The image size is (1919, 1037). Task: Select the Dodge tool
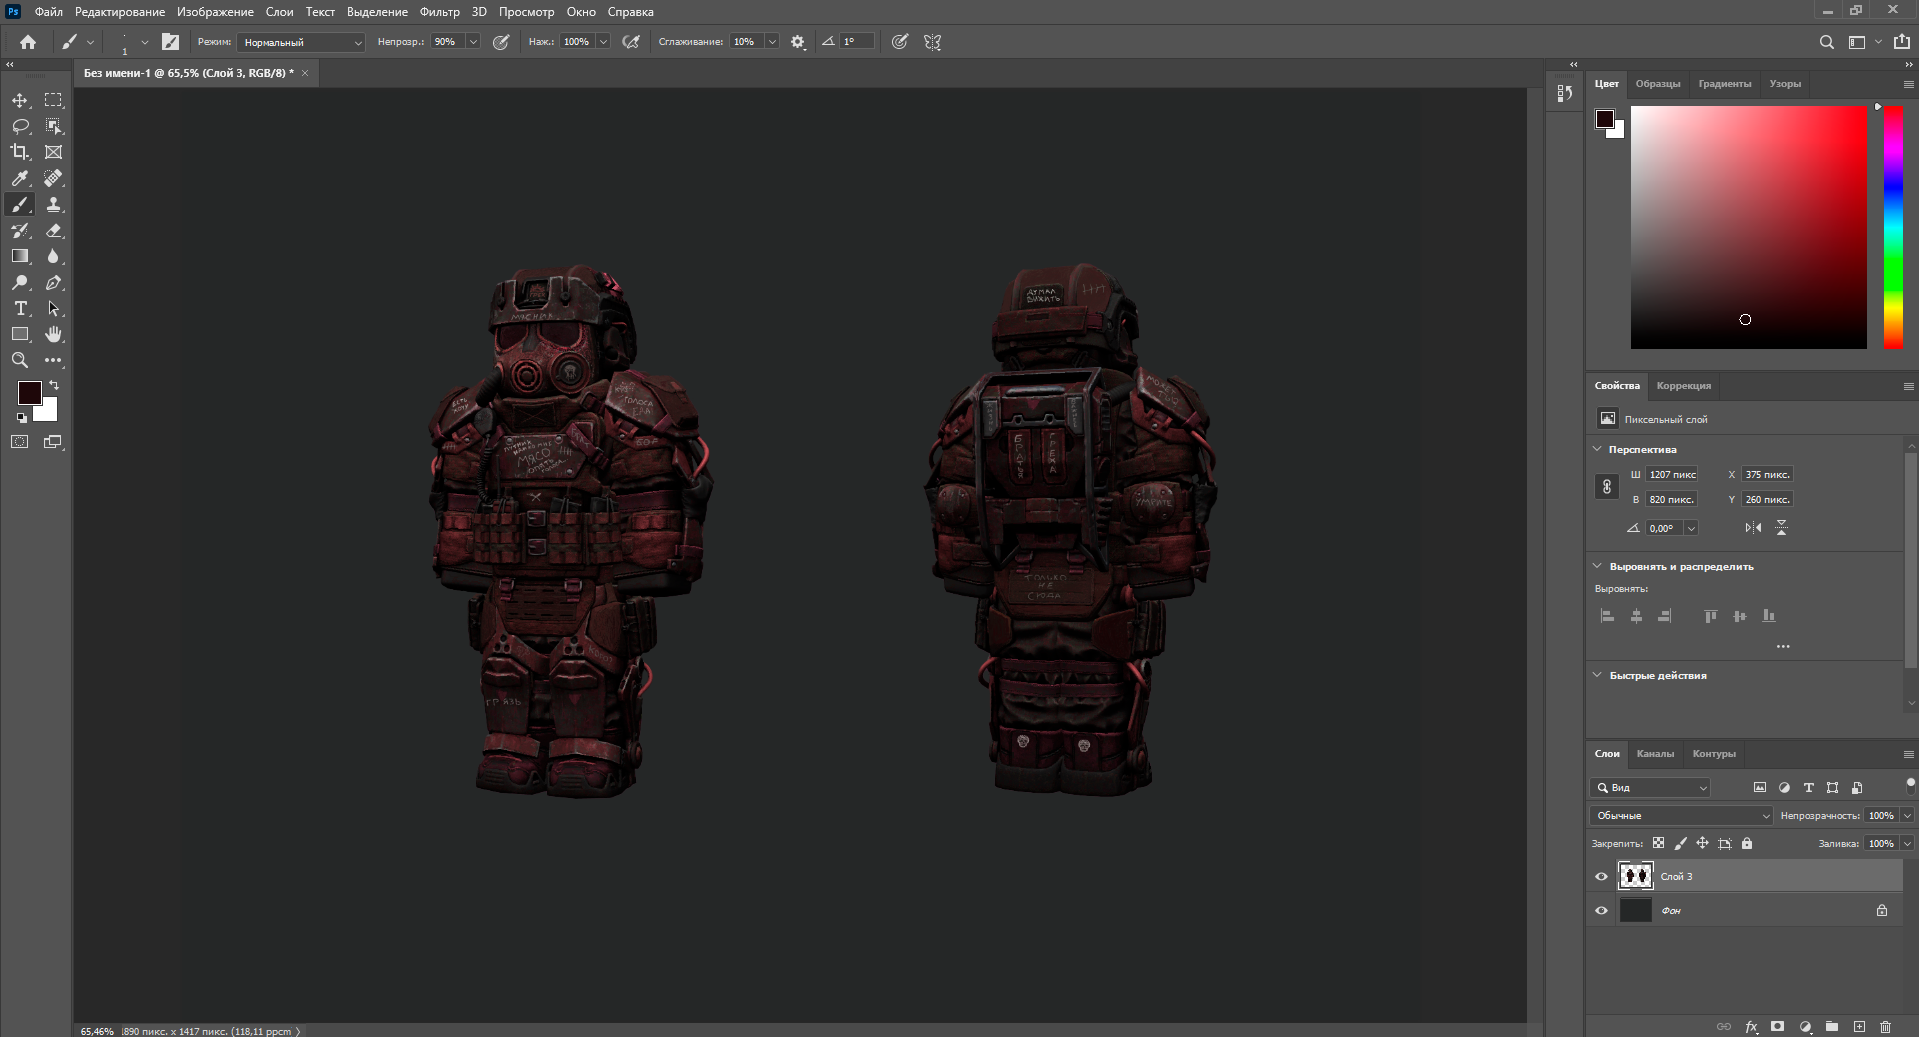click(x=20, y=282)
